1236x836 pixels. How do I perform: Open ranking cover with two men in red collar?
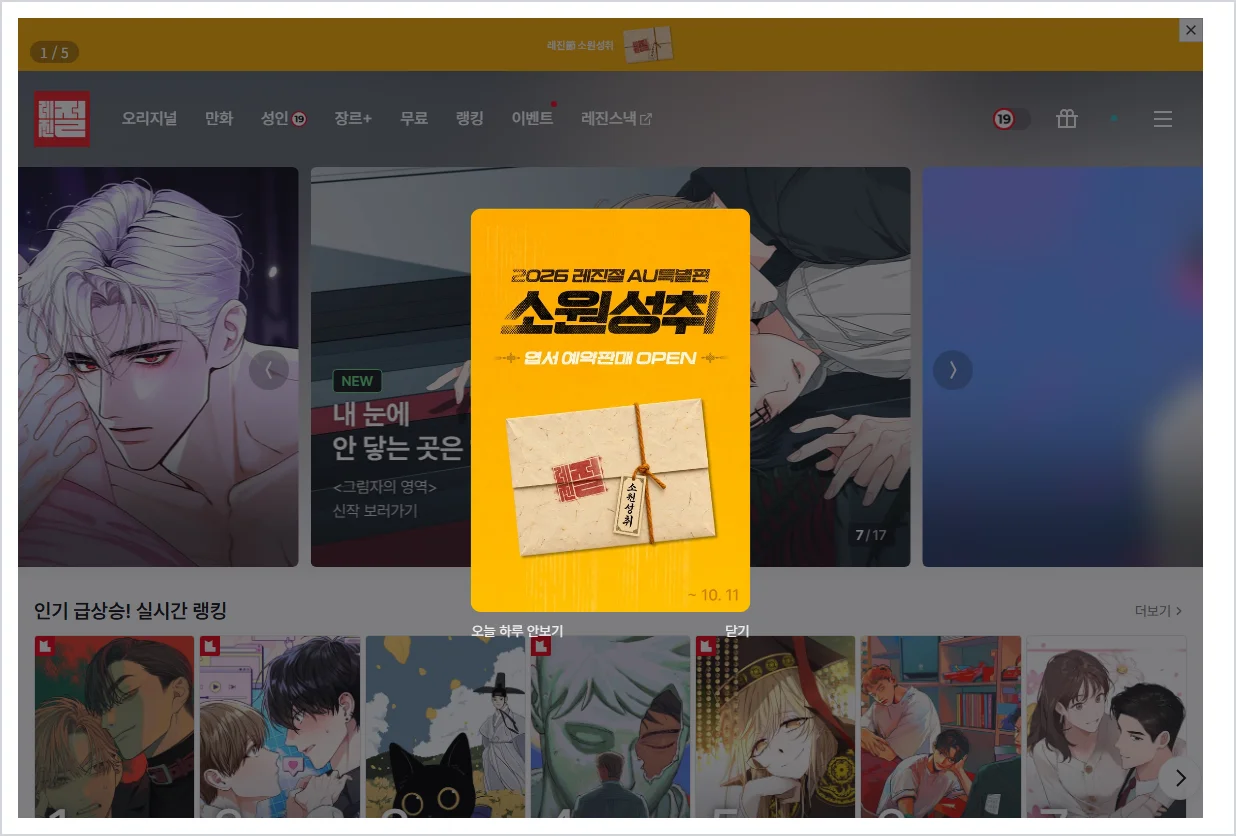(115, 727)
